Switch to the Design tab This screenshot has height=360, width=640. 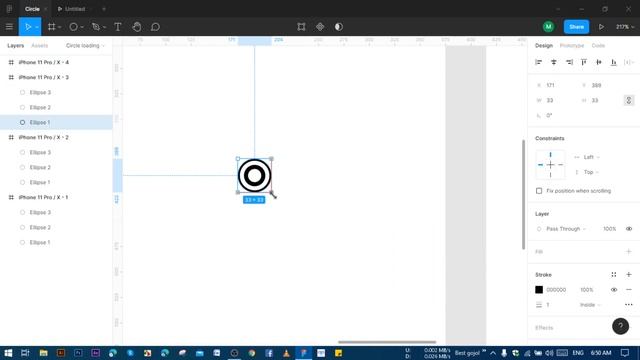coord(544,46)
